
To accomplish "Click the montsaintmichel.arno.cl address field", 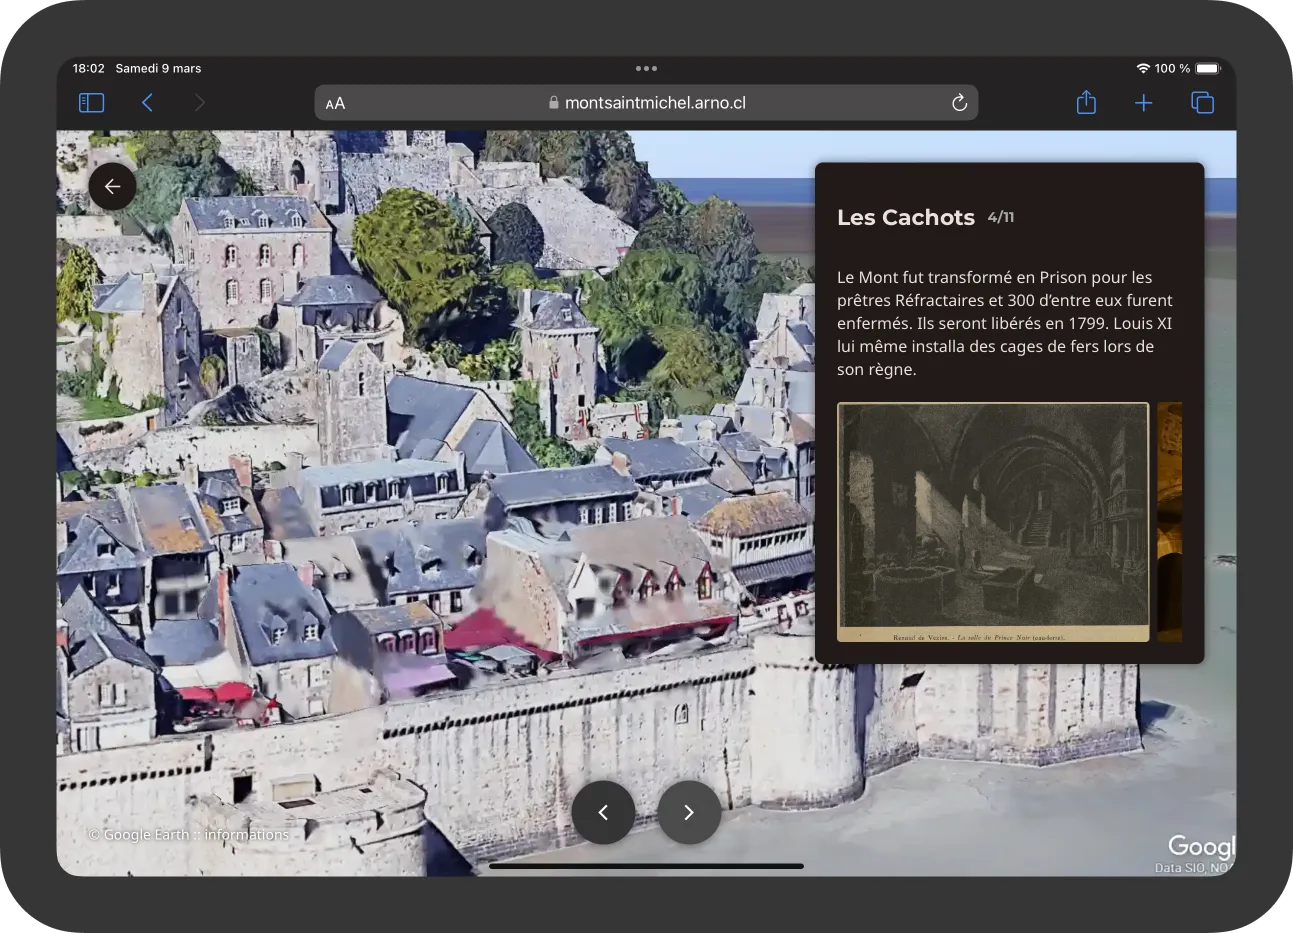I will coord(654,103).
